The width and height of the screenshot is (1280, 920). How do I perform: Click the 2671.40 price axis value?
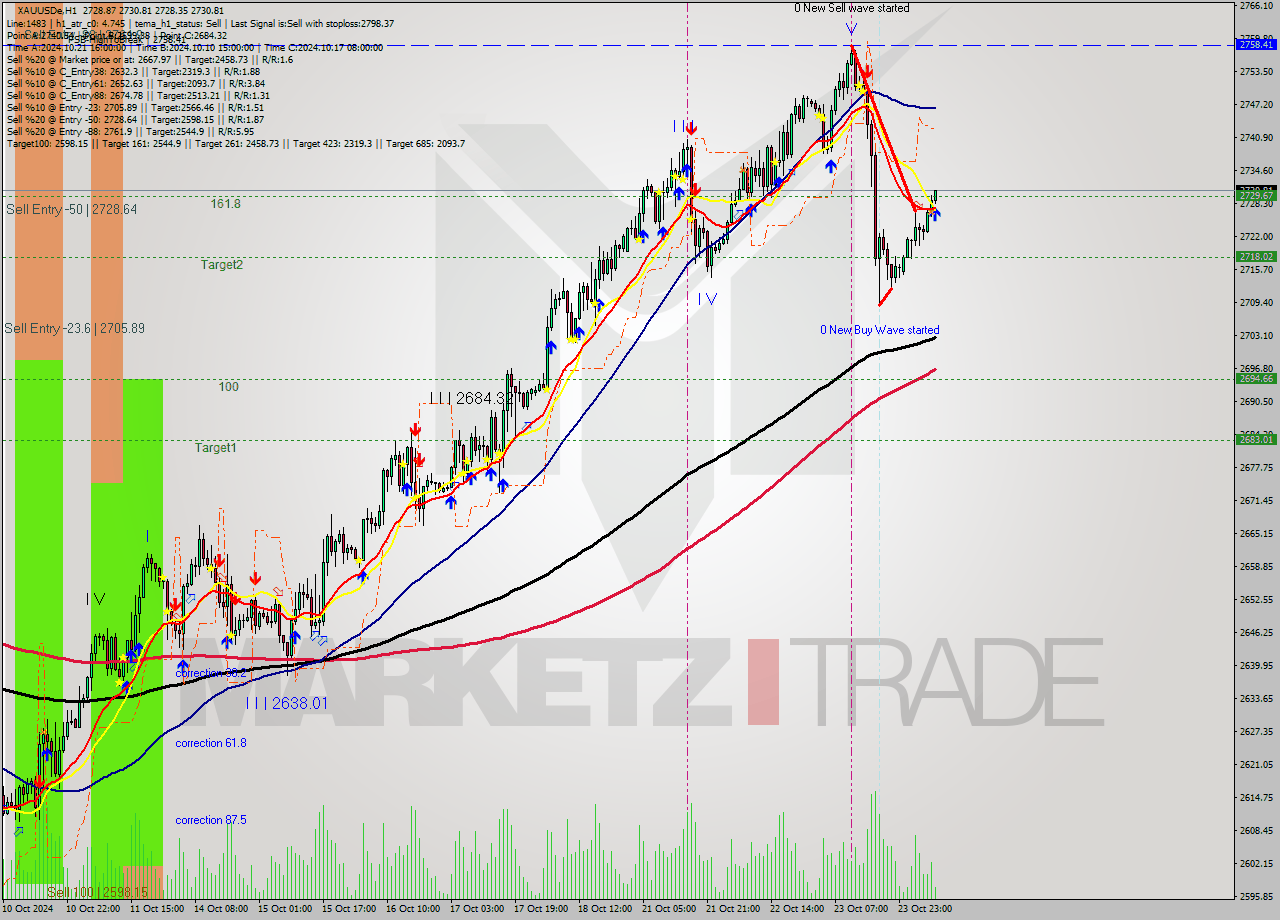1257,500
